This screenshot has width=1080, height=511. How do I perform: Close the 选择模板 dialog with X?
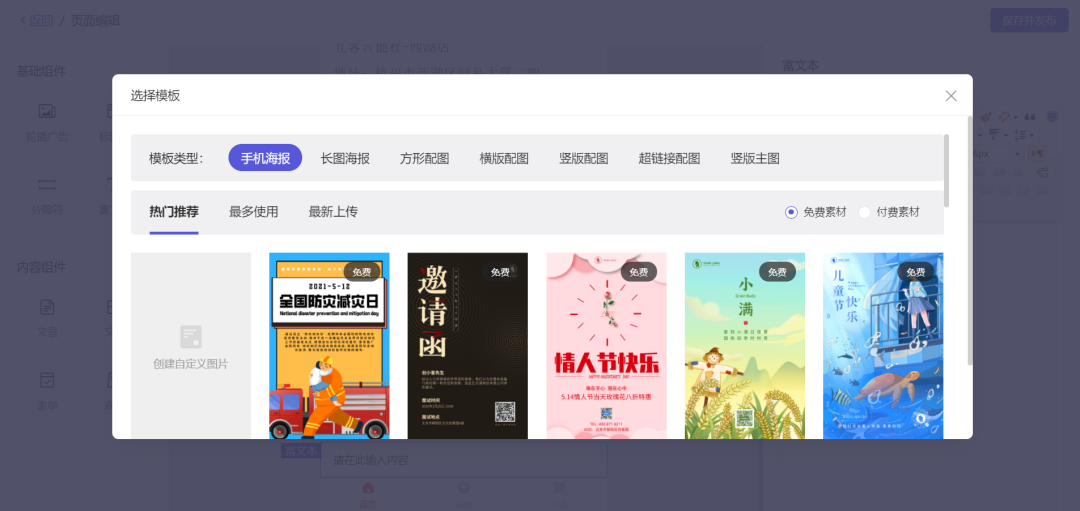(x=951, y=96)
